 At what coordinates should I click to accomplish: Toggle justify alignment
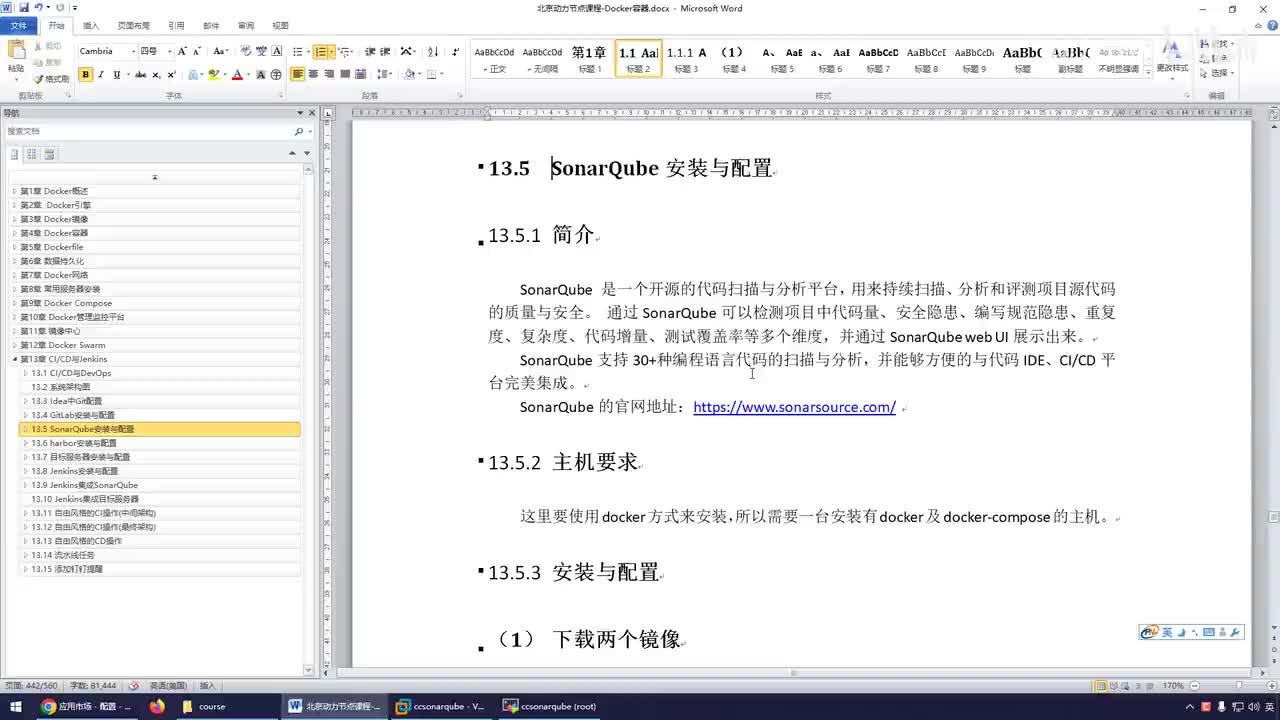pyautogui.click(x=346, y=75)
